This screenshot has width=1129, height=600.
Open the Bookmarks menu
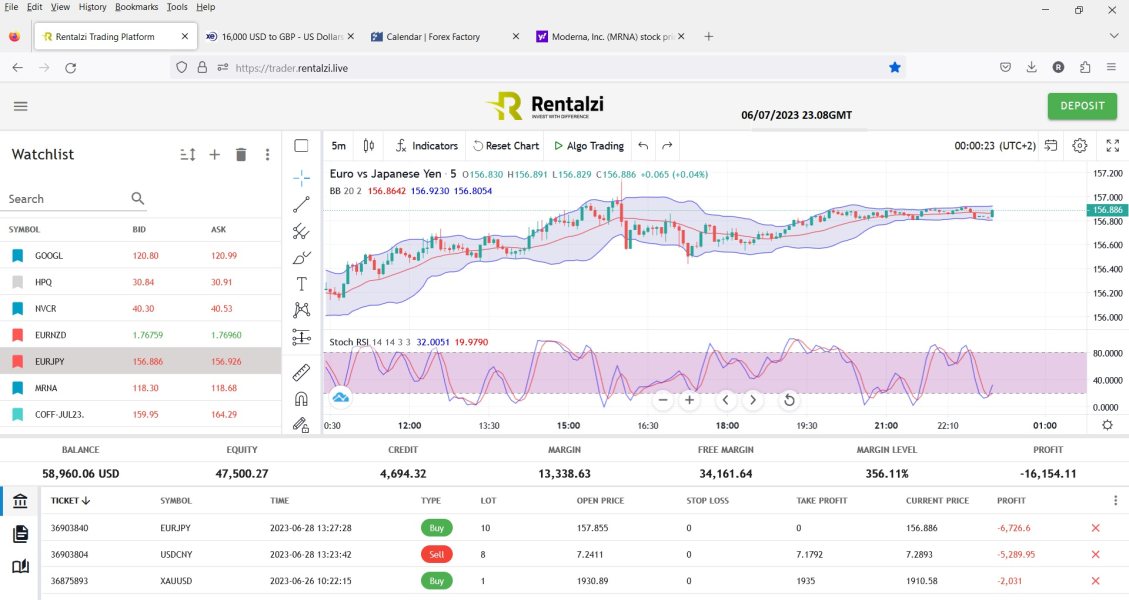click(x=136, y=7)
